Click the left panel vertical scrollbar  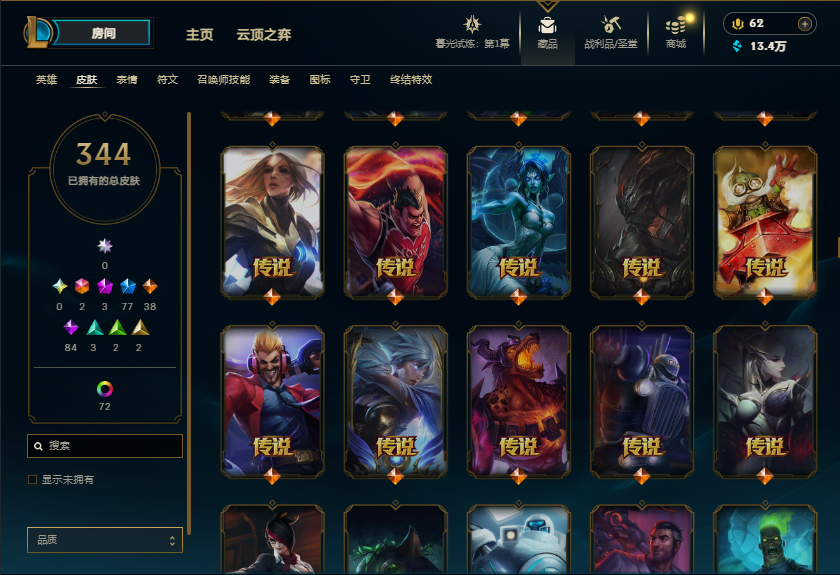coord(189,323)
